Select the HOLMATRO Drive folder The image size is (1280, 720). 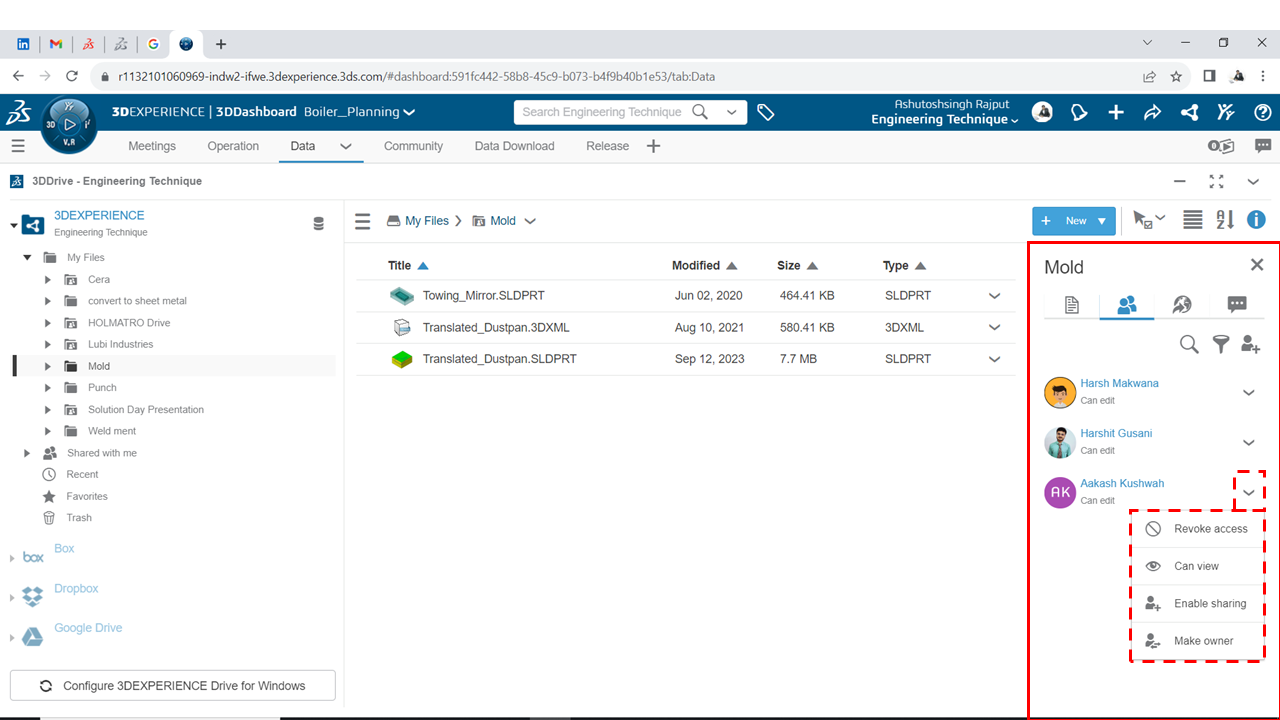129,323
